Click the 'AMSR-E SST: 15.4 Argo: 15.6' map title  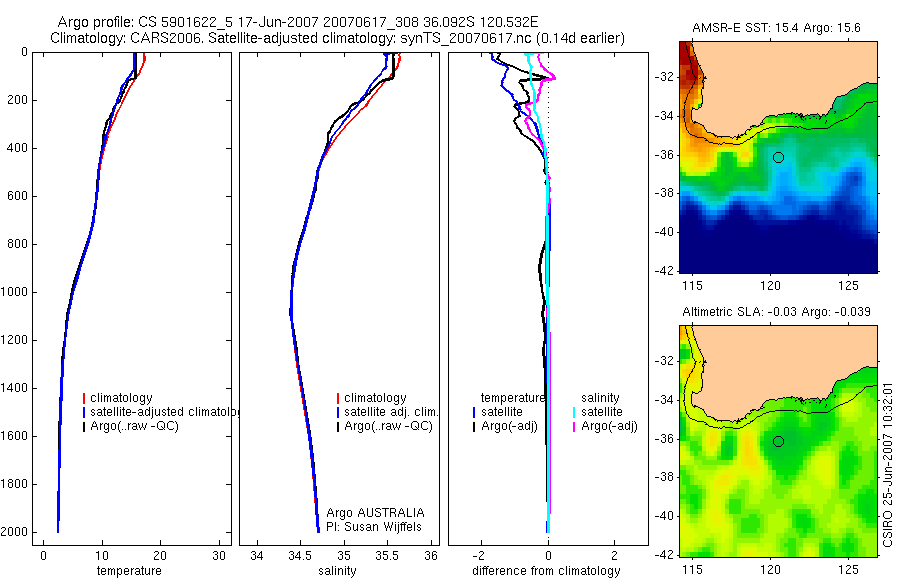(776, 28)
